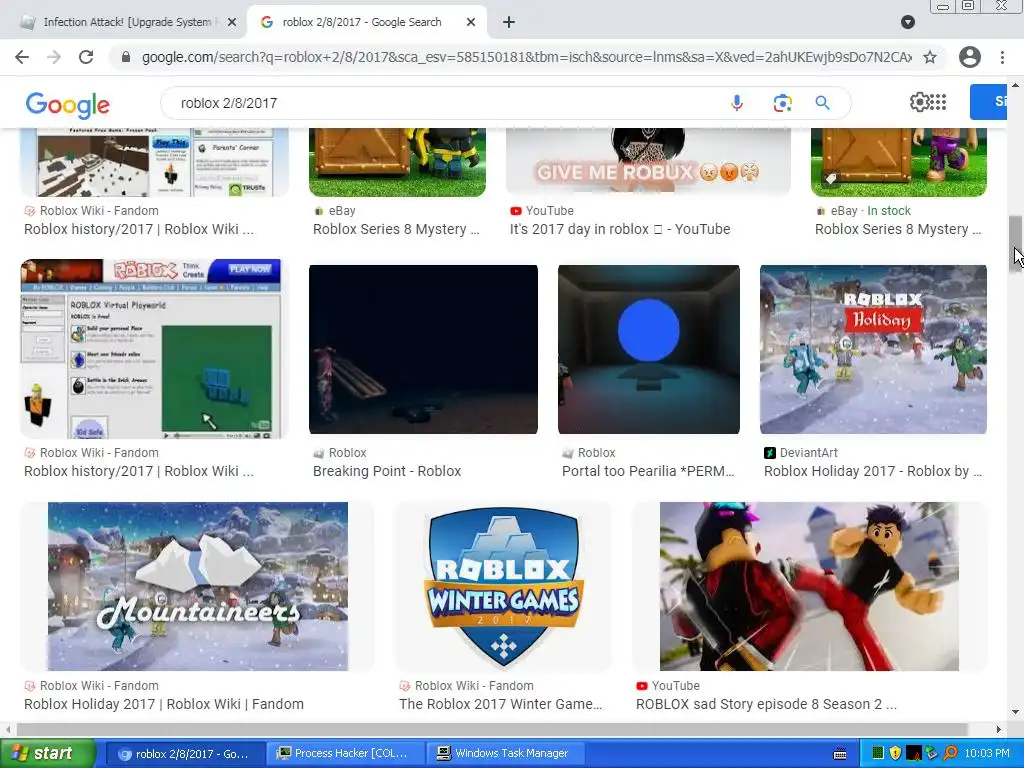The height and width of the screenshot is (768, 1024).
Task: Bookmark this page with the star icon
Action: click(930, 57)
